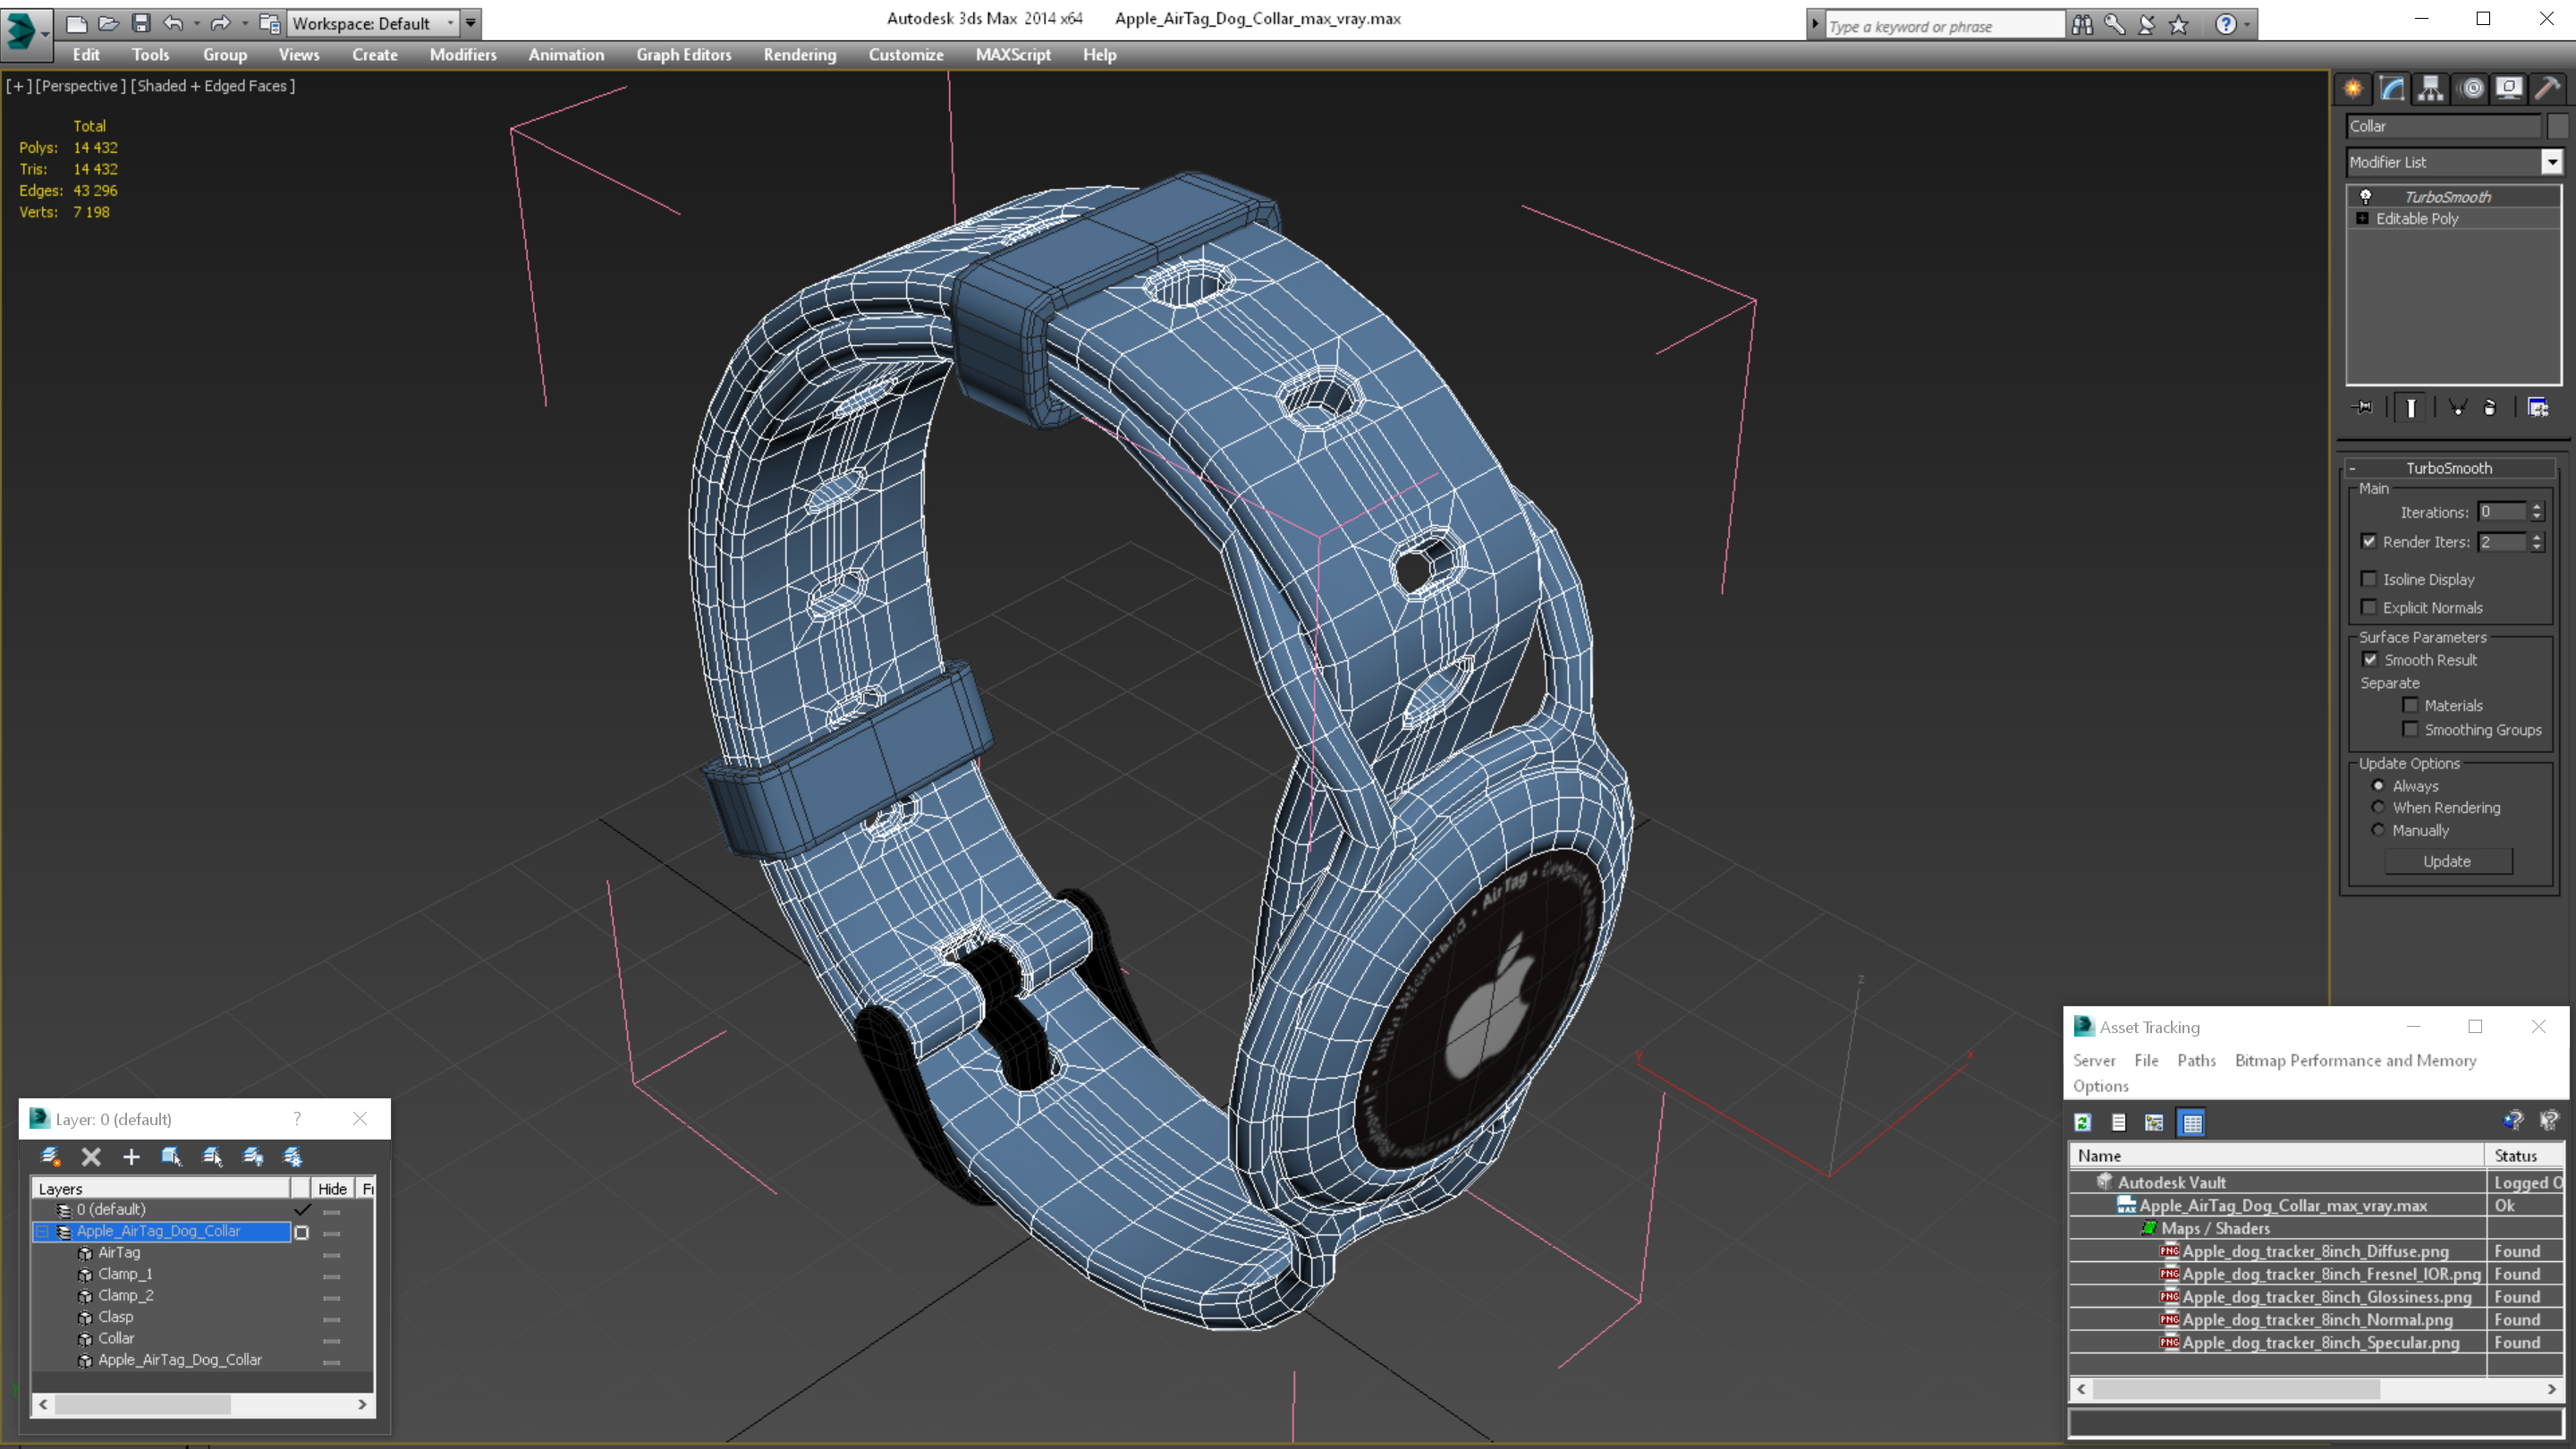Click Hide/Unhide all layers icon

253,1157
